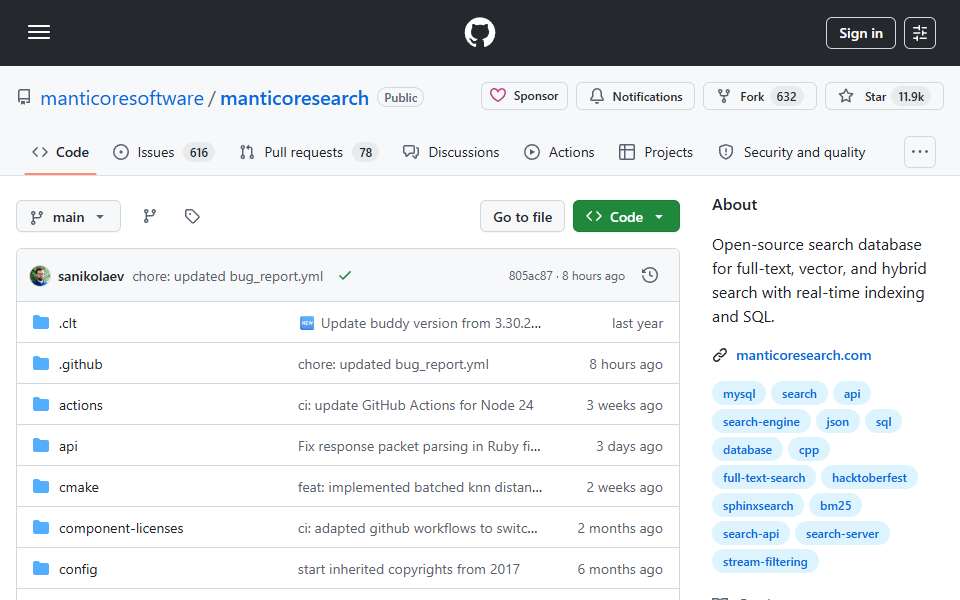
Task: Select the hacktoberfest topic tag
Action: (869, 478)
